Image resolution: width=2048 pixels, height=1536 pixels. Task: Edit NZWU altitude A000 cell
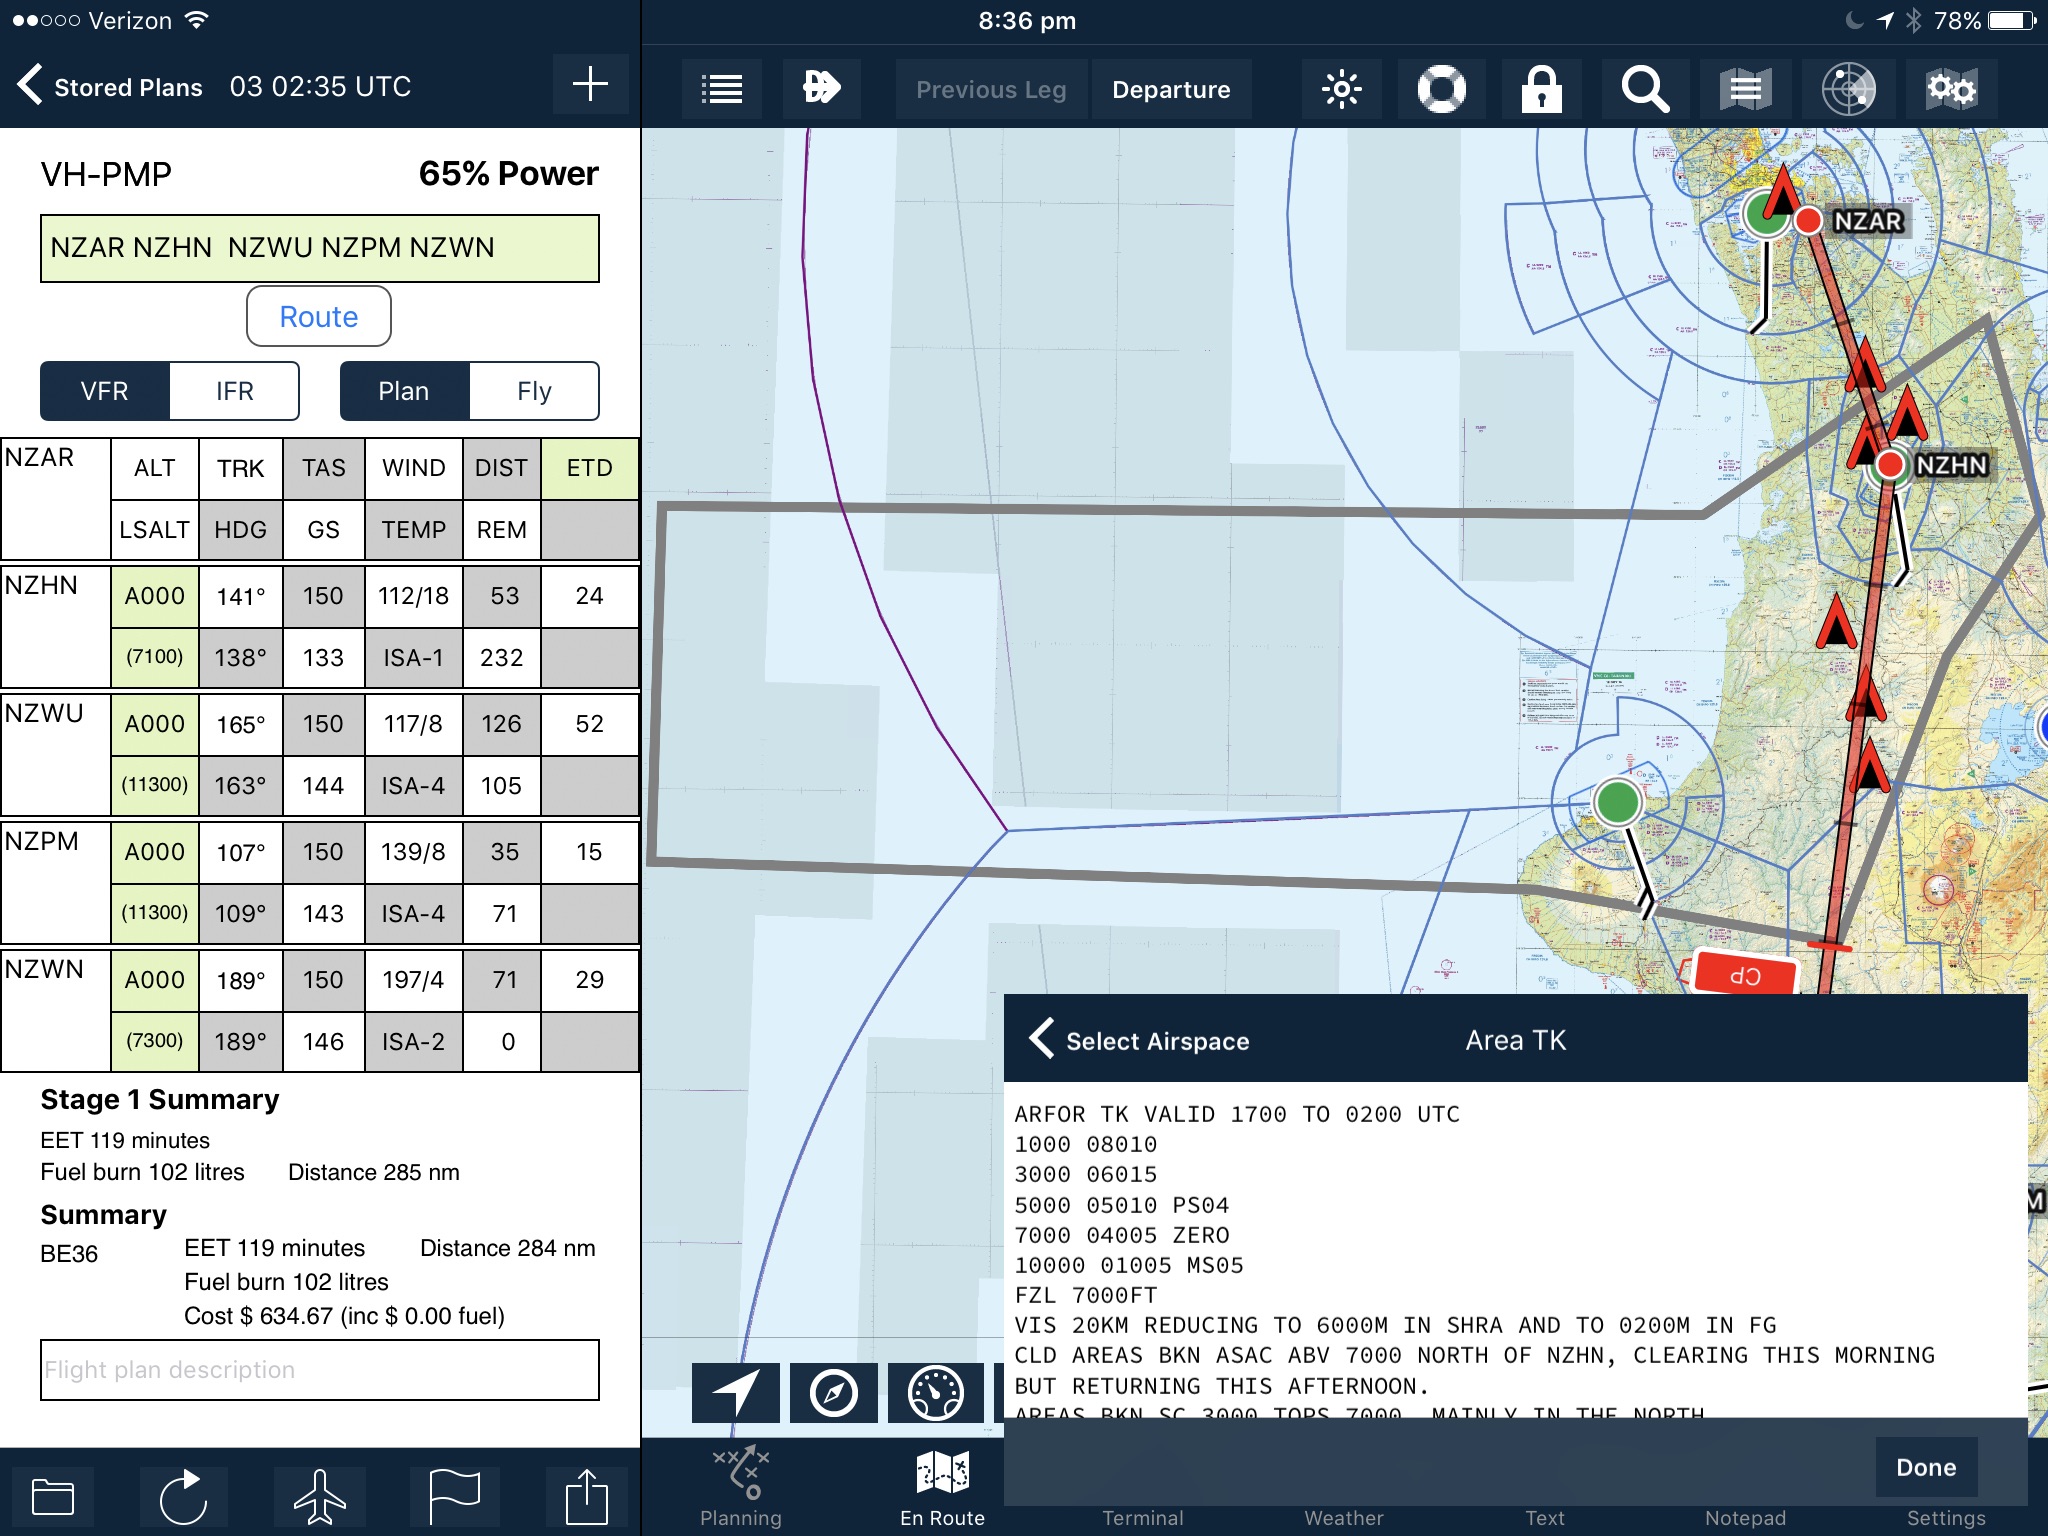(x=155, y=724)
